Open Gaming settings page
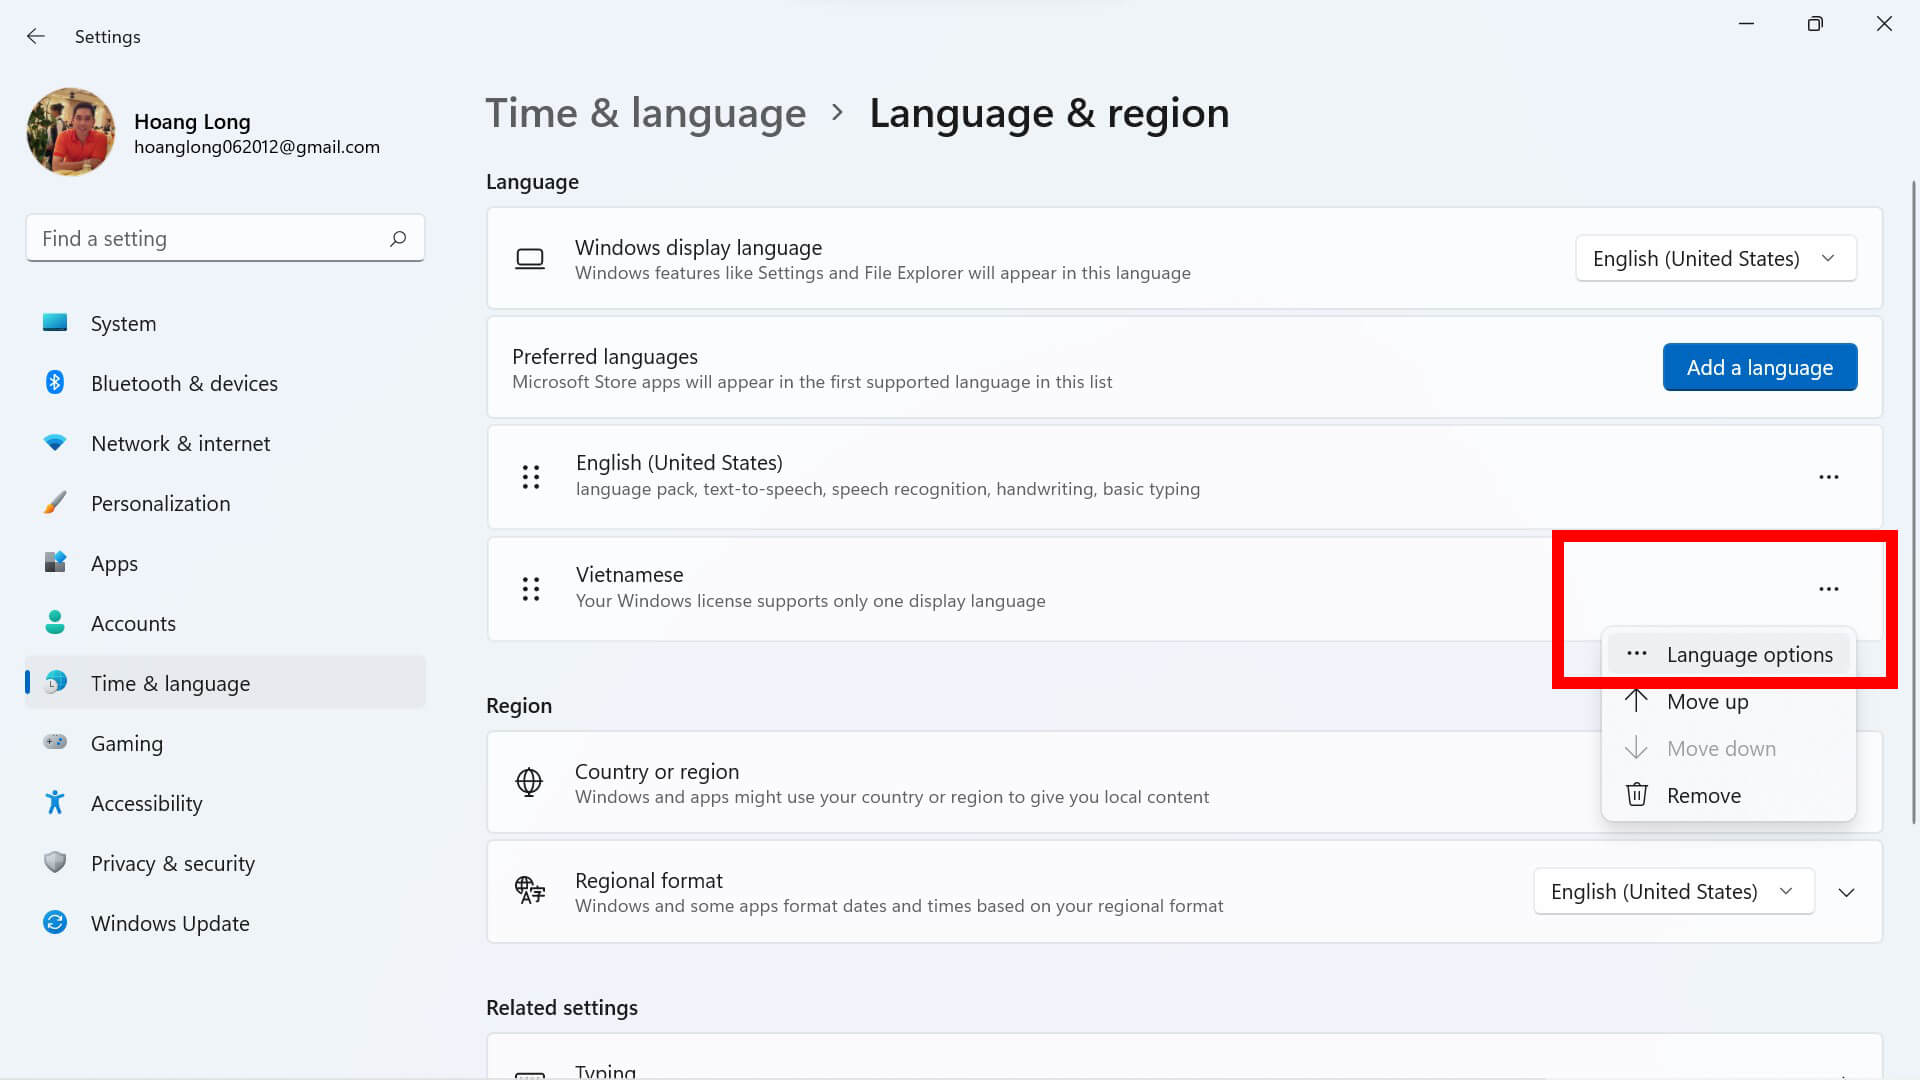This screenshot has width=1920, height=1080. click(225, 743)
